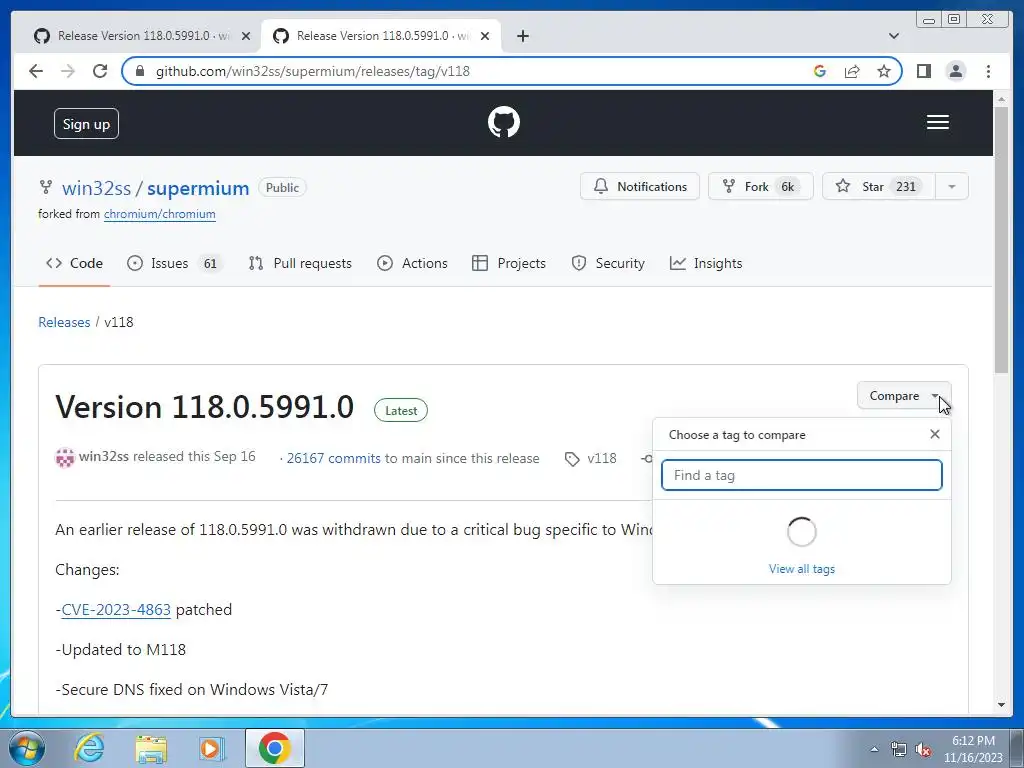Star the repository with Star button
The image size is (1024, 768).
pos(879,187)
